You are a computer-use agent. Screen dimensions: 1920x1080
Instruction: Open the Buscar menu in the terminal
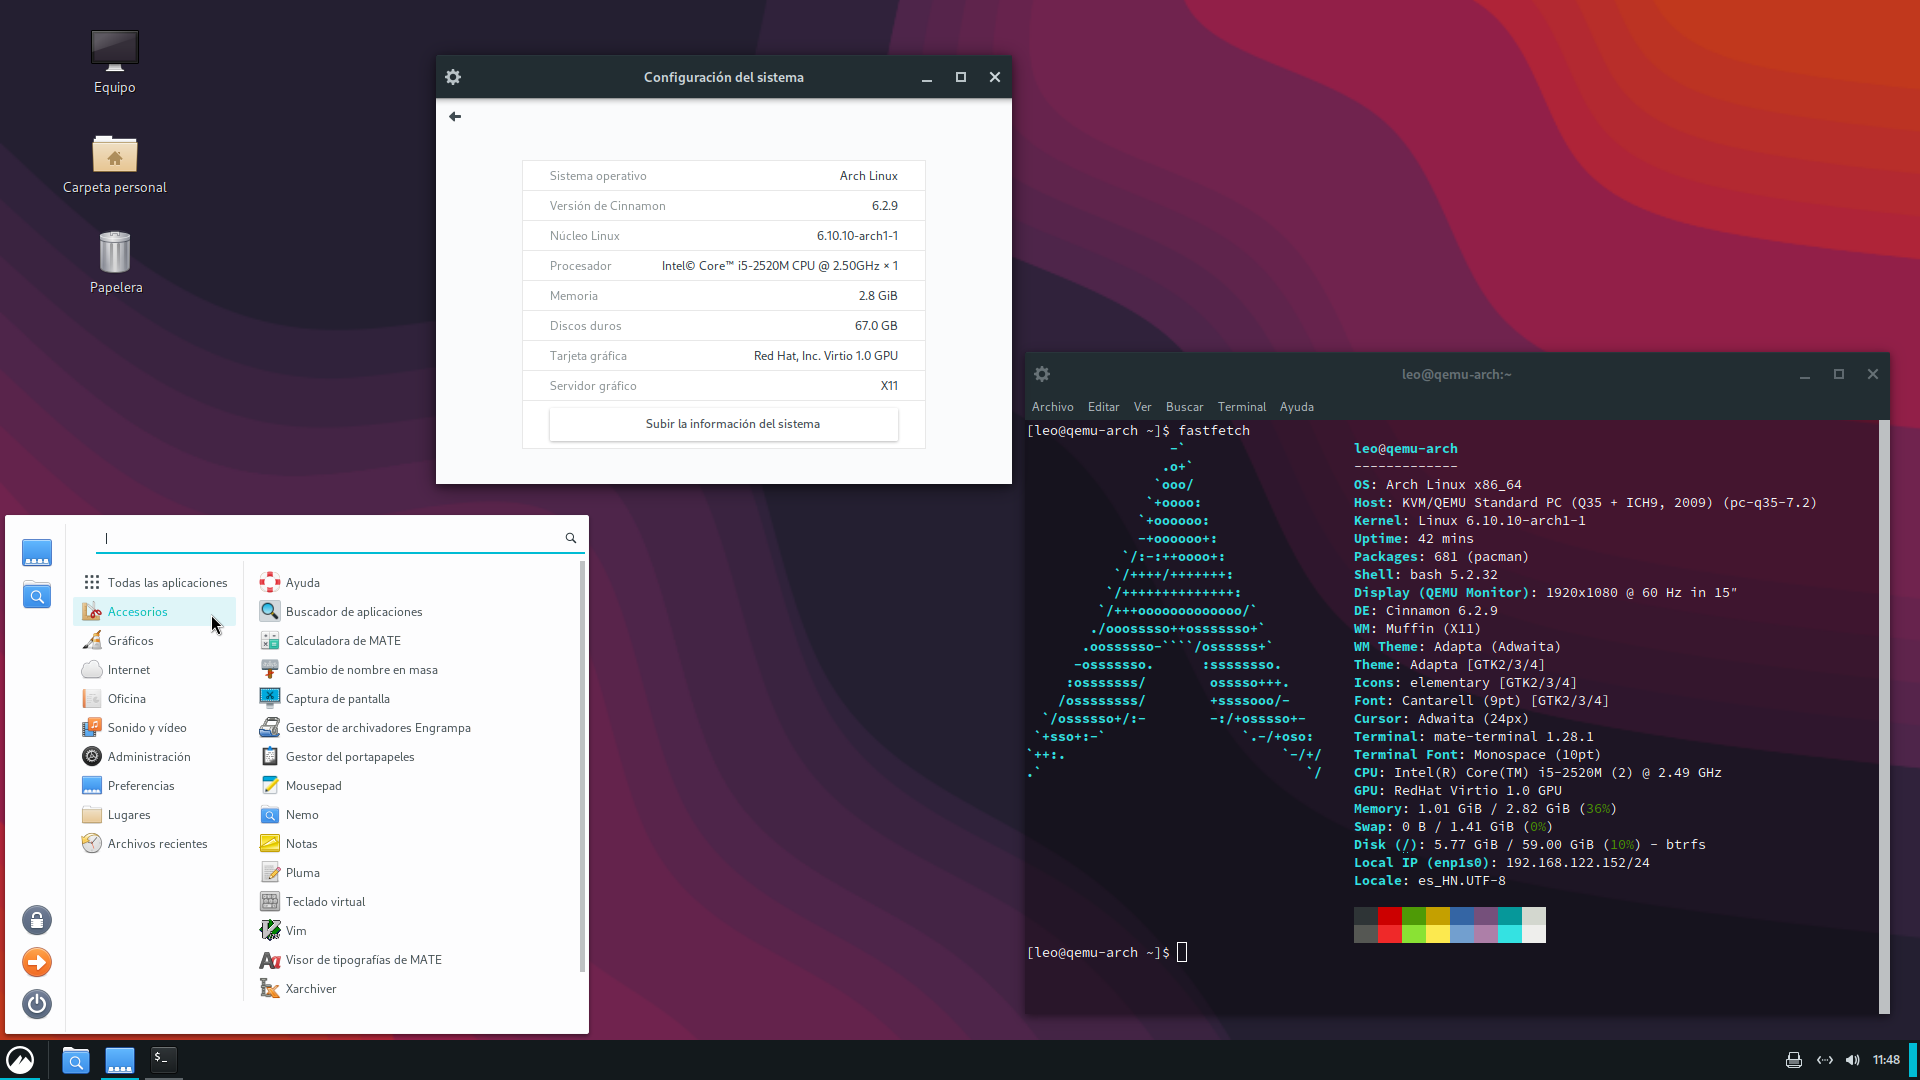click(x=1184, y=407)
